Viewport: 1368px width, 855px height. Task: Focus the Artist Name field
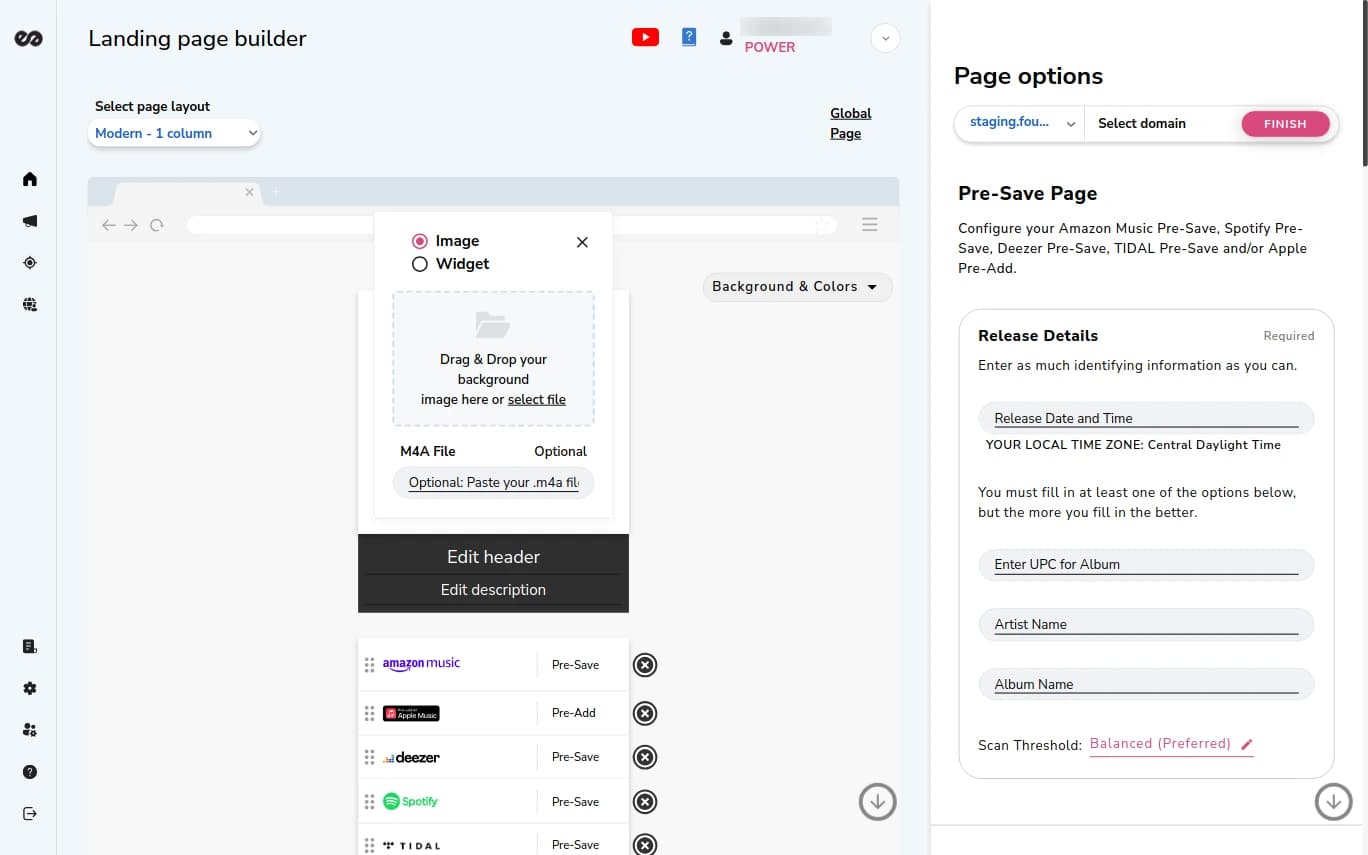[1146, 624]
